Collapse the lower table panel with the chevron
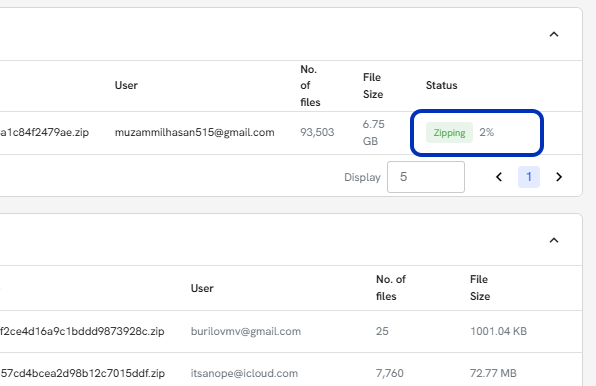This screenshot has height=386, width=596. pos(554,240)
